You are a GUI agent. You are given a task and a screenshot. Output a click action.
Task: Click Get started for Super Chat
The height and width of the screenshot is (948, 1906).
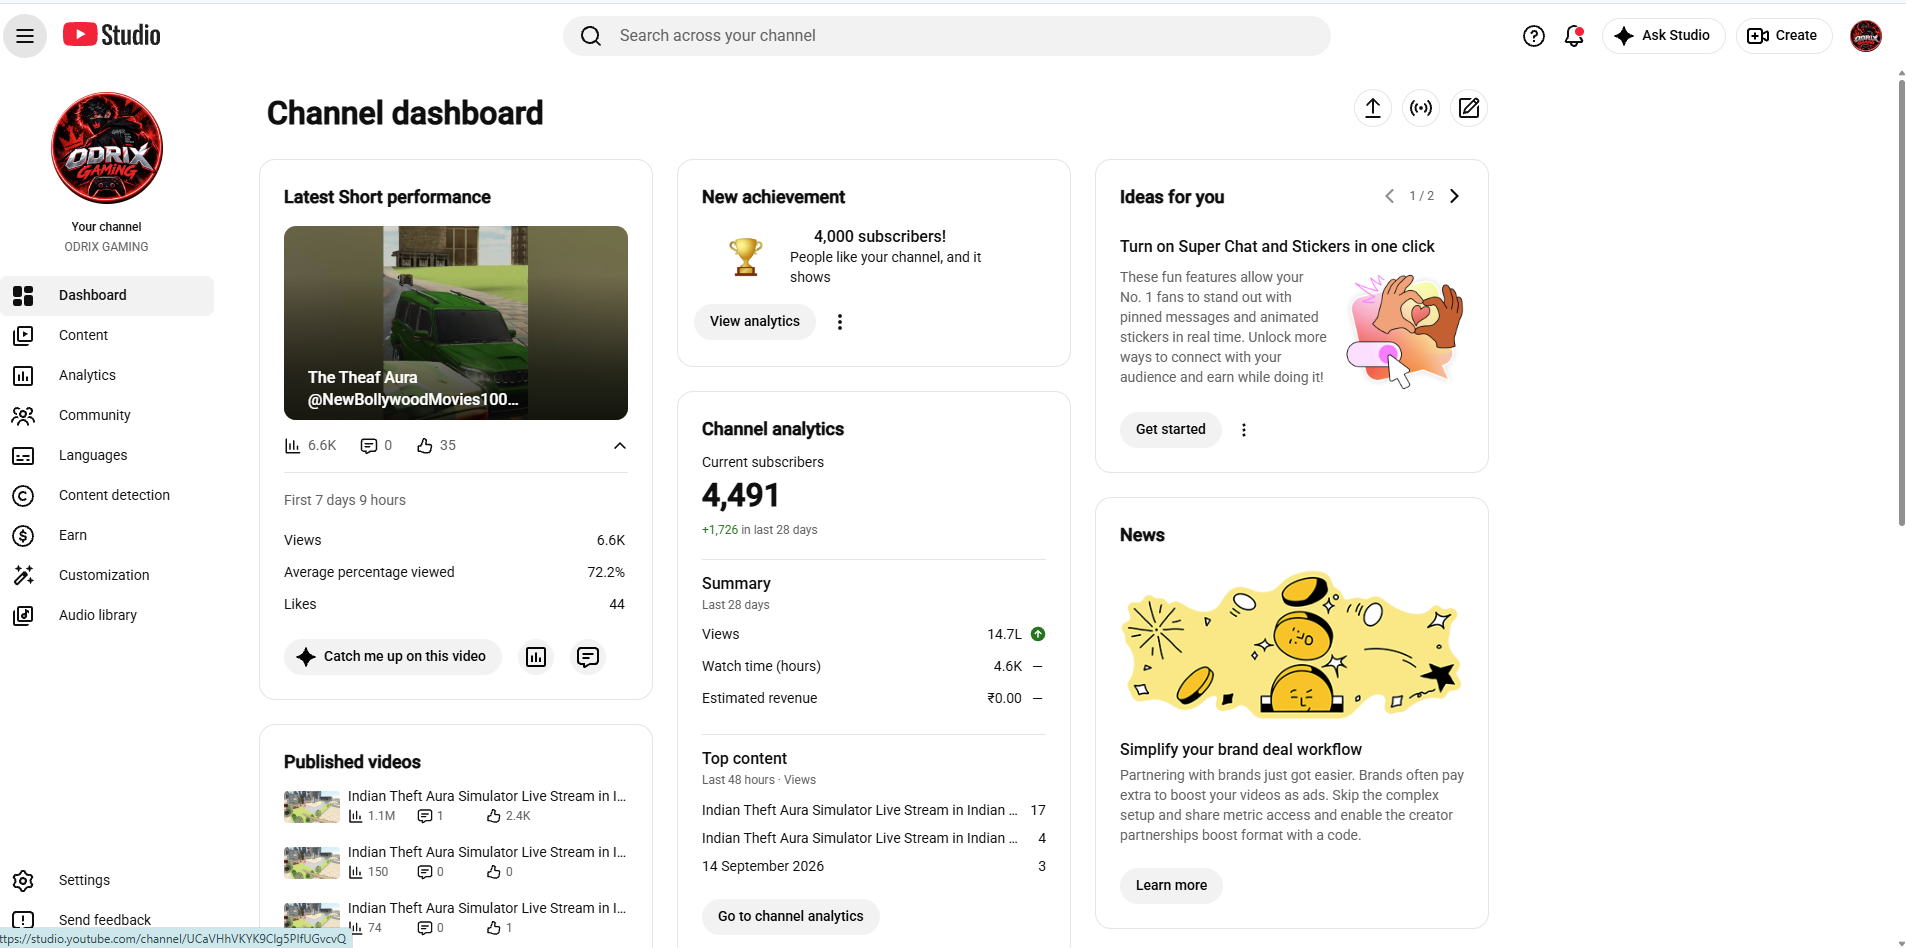(x=1171, y=430)
